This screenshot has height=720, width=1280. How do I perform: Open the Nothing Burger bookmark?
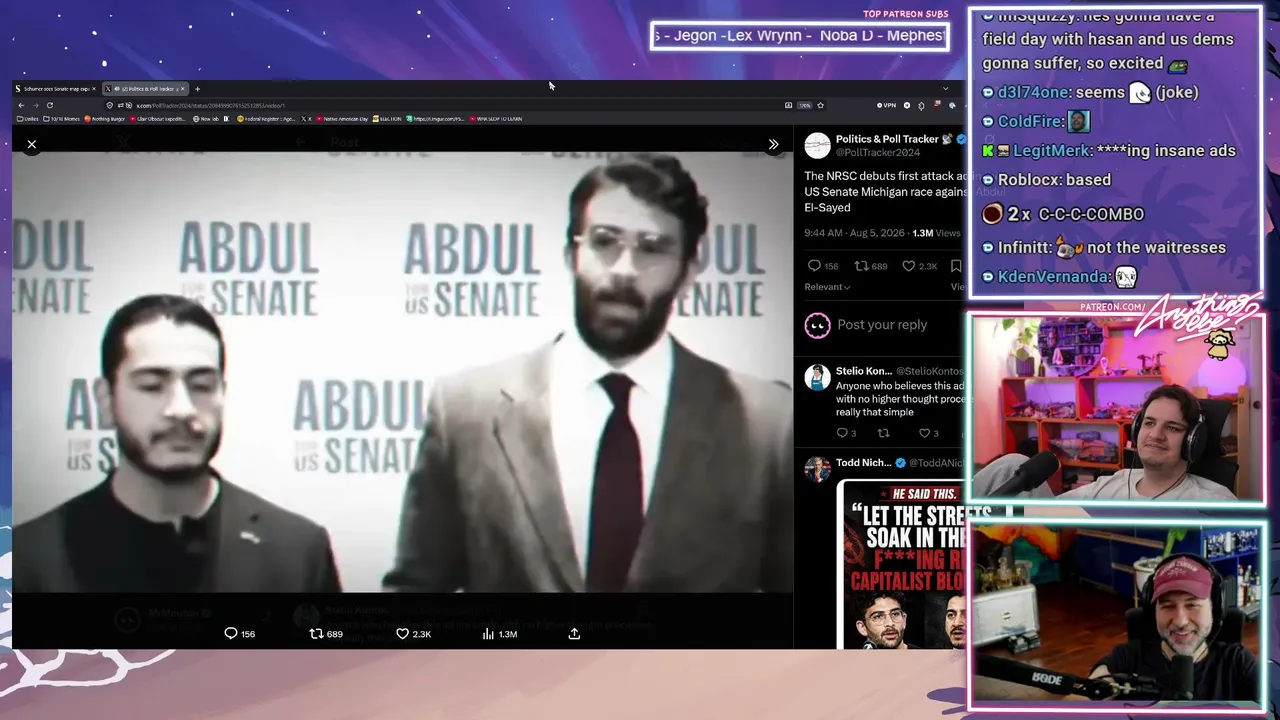click(x=103, y=119)
